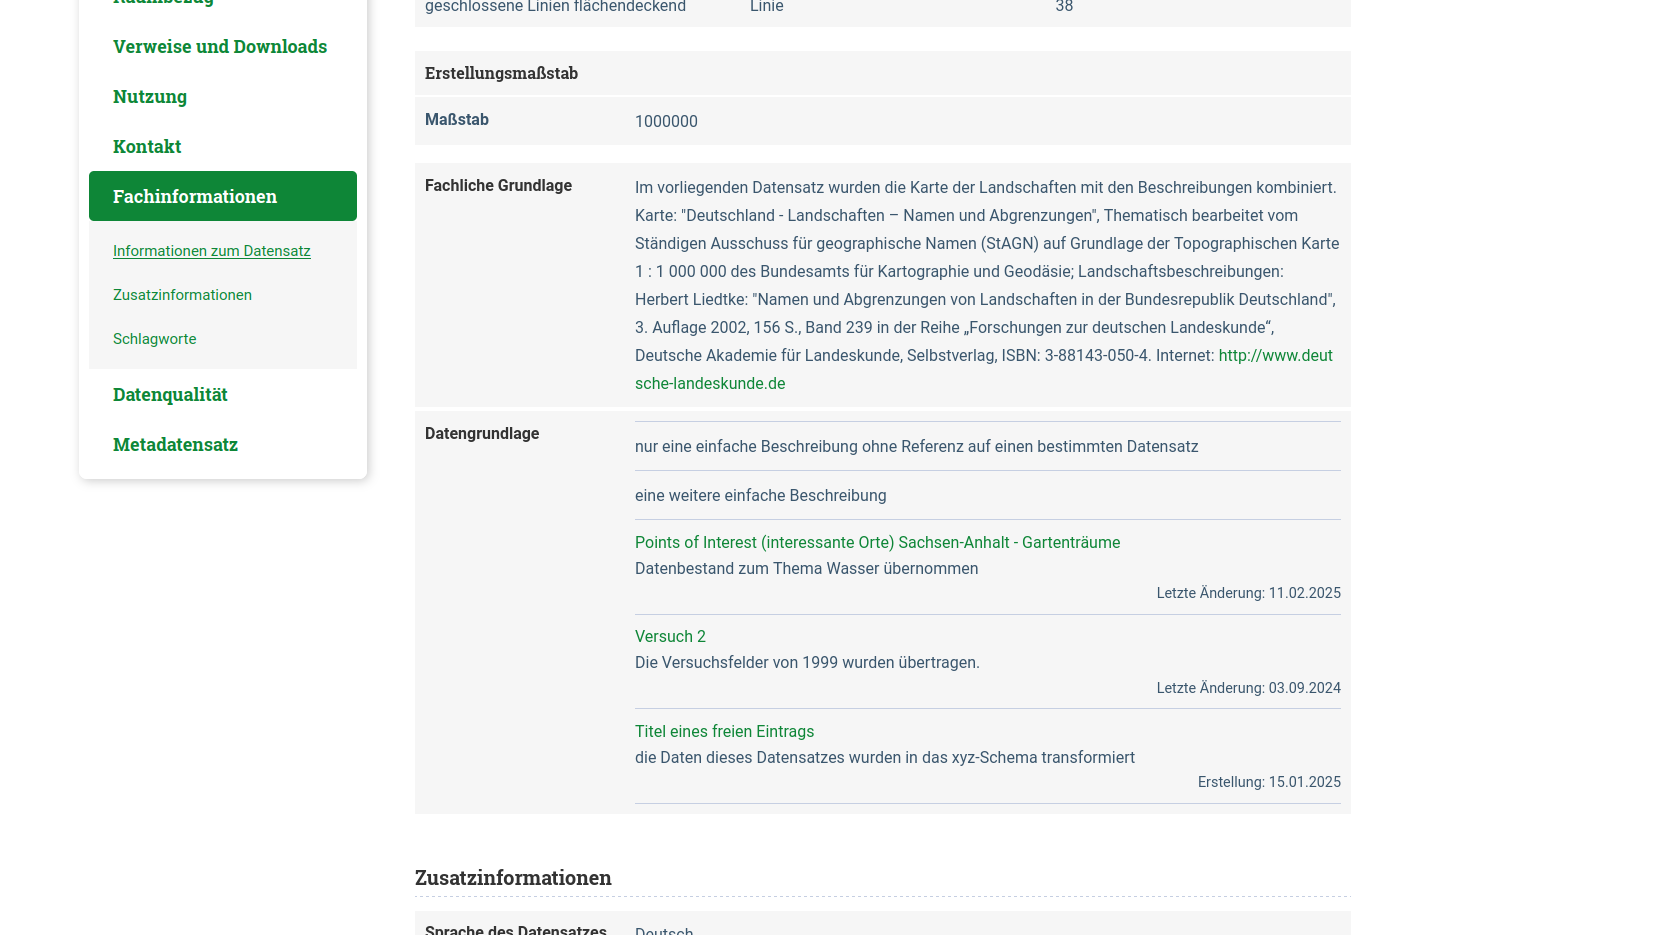Click the Datengrundlage row label
This screenshot has width=1677, height=935.
click(482, 434)
